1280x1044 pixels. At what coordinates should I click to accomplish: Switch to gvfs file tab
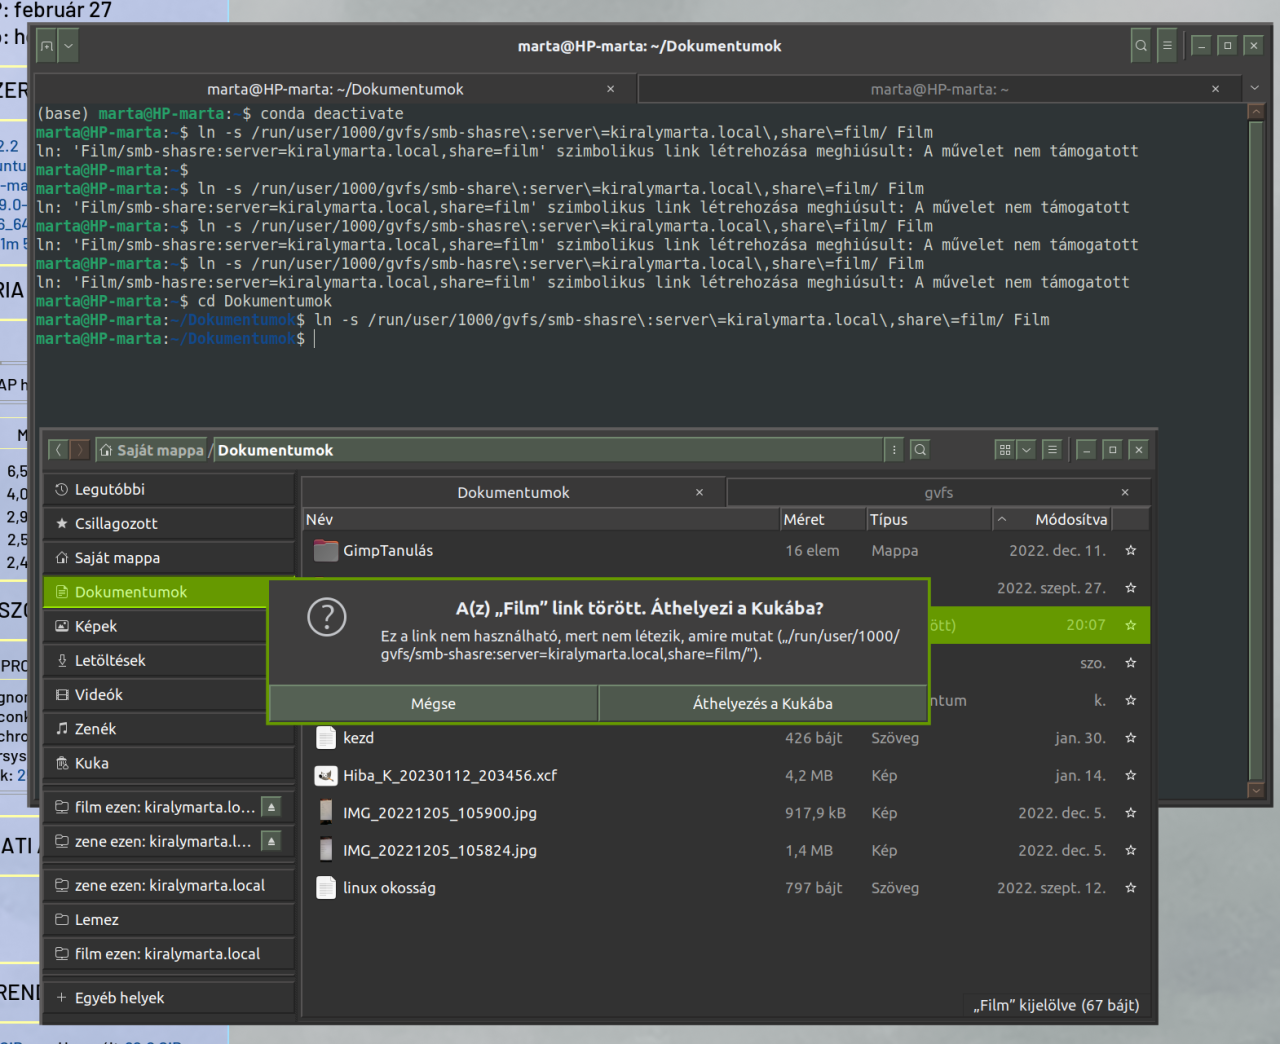point(938,492)
